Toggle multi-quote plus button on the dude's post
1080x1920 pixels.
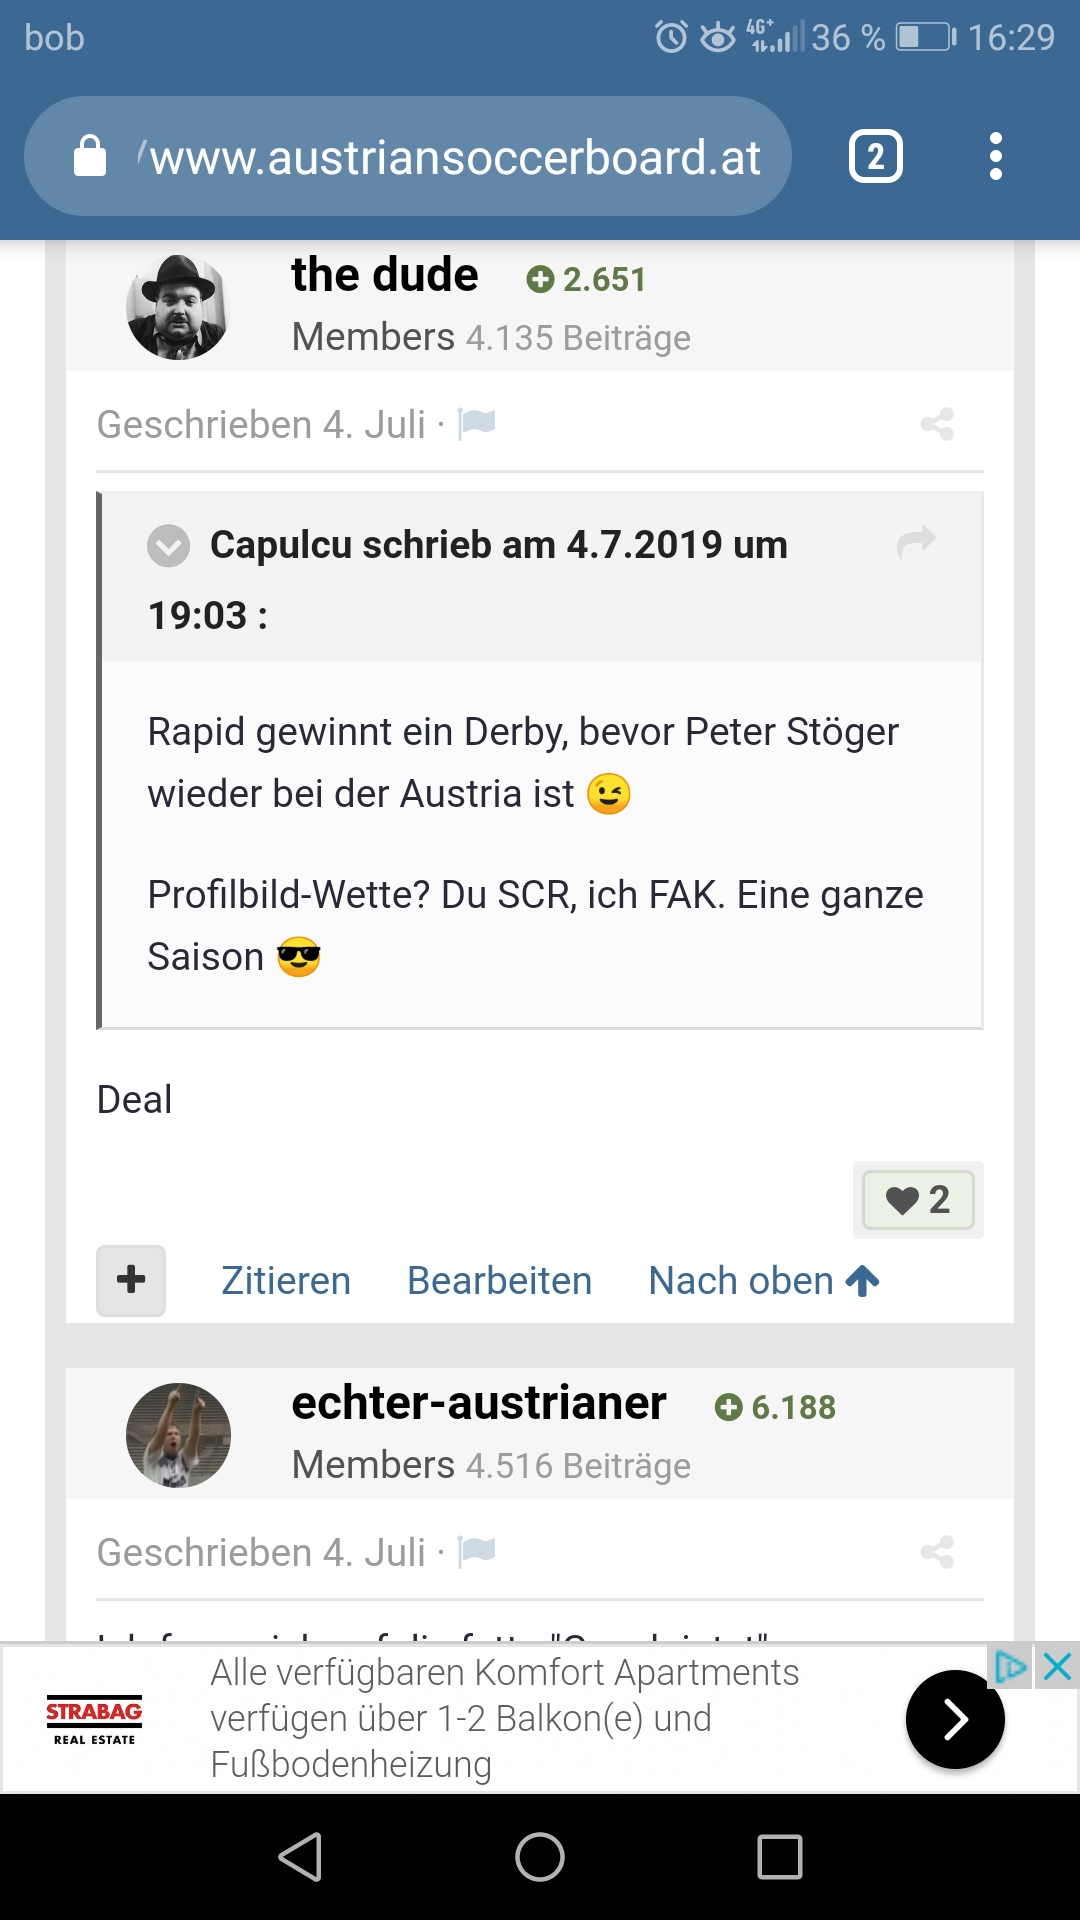coord(131,1280)
